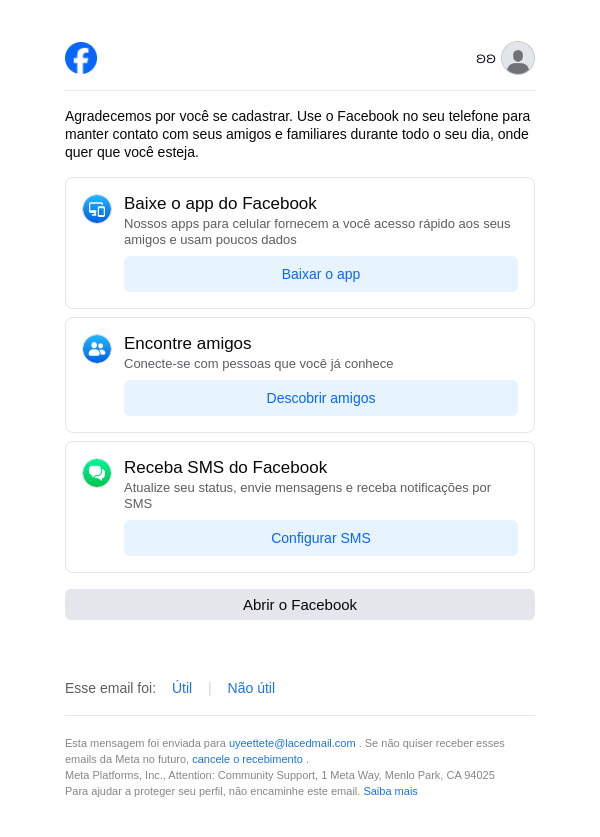Open the Saiba mais link
The height and width of the screenshot is (837, 600).
(x=390, y=791)
